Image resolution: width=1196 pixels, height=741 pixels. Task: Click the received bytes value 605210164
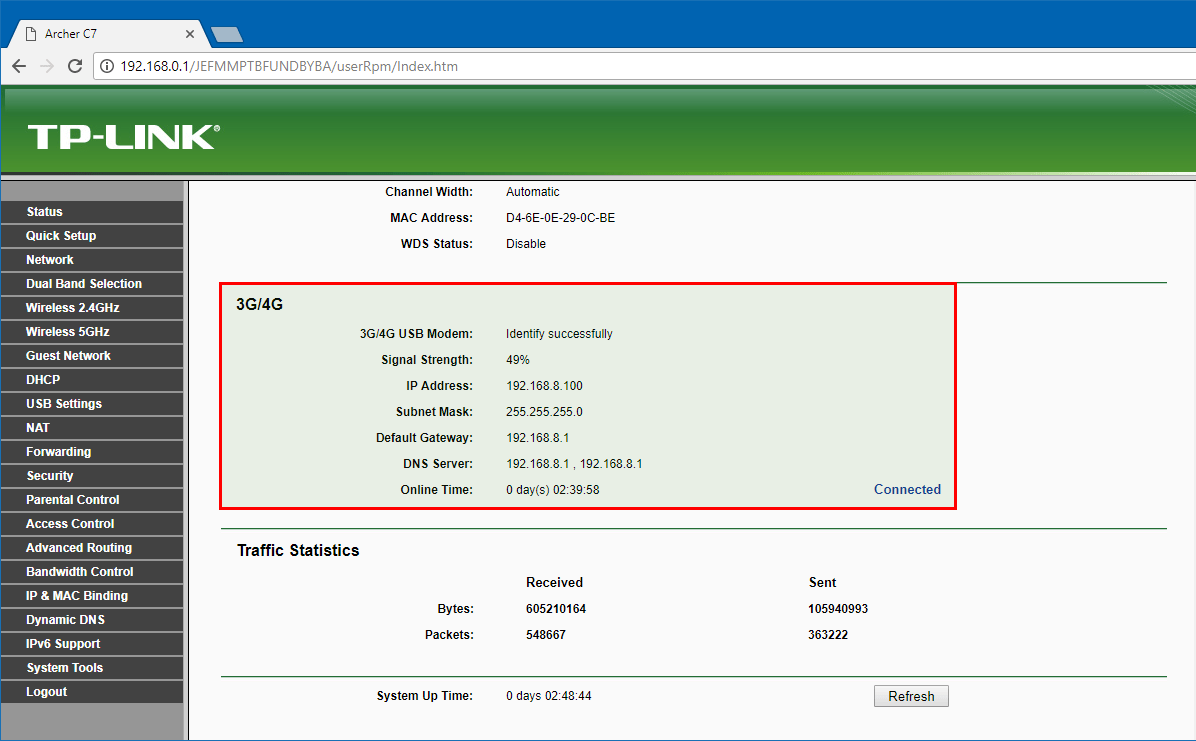(556, 609)
